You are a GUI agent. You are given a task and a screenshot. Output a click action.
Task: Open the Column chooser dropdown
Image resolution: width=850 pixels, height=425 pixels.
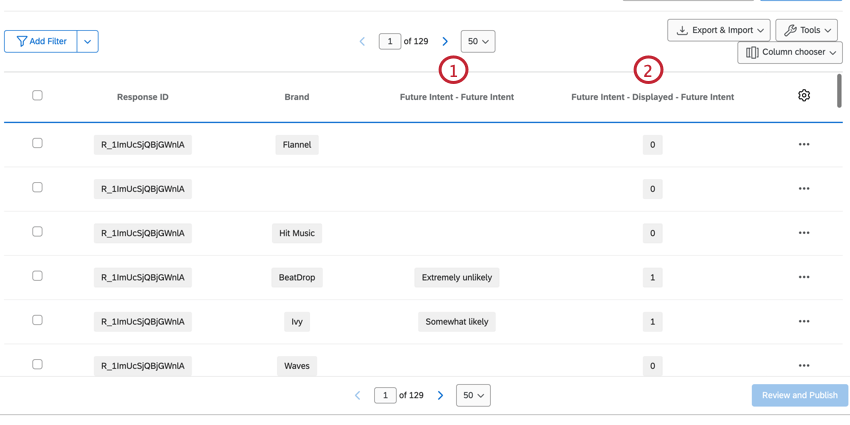(x=789, y=52)
